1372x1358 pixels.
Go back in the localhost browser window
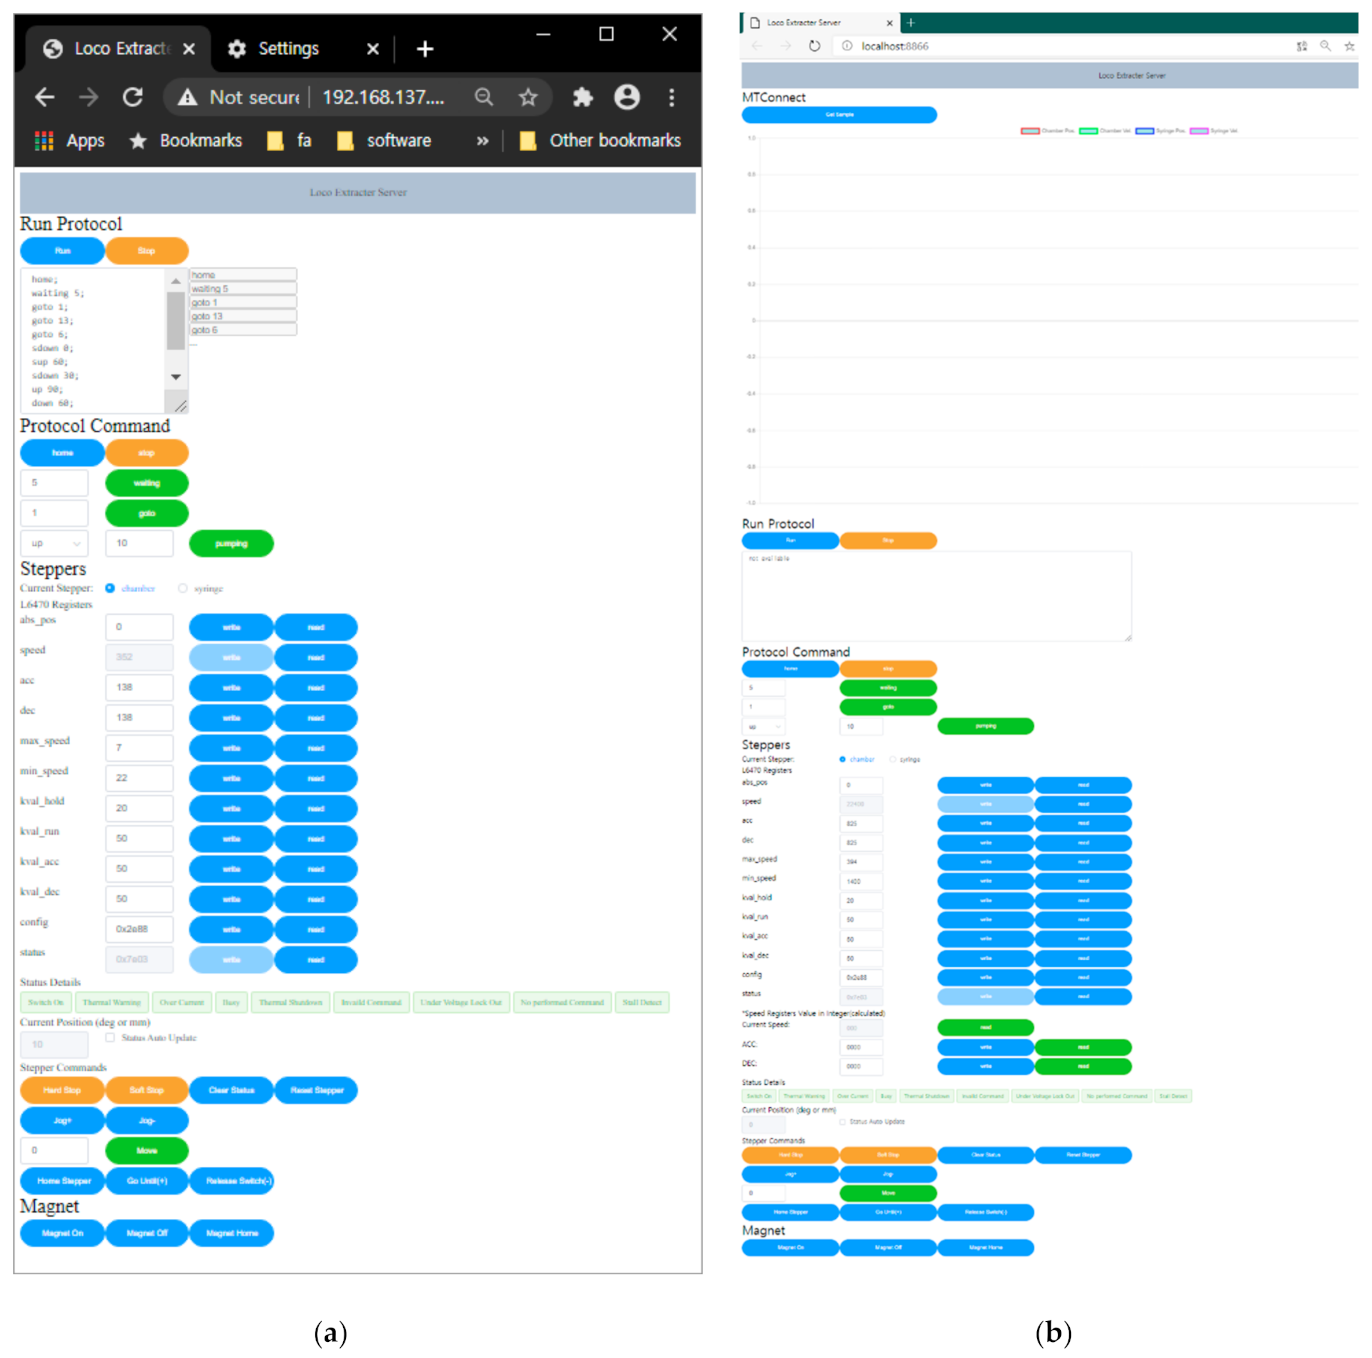pos(757,46)
